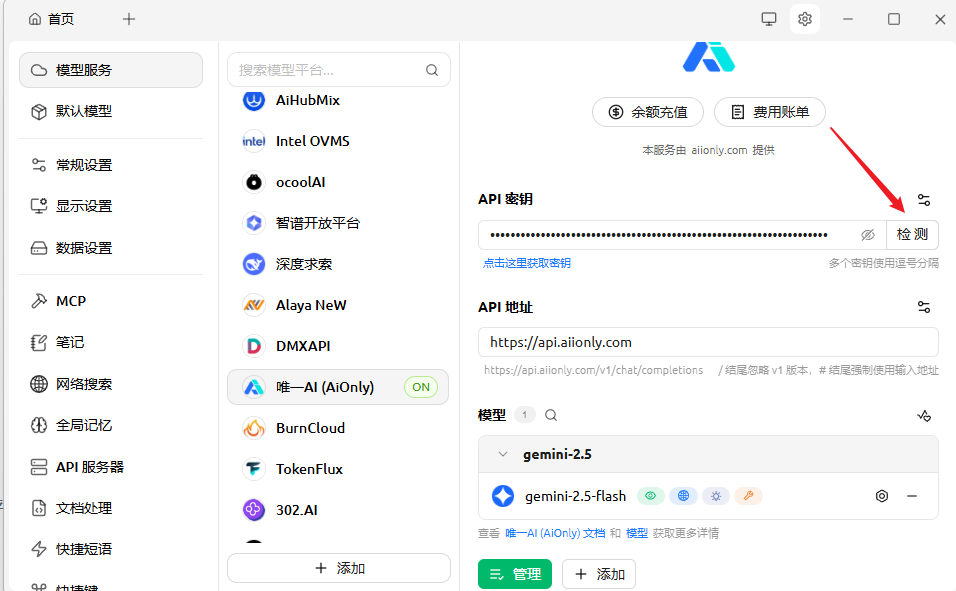This screenshot has width=956, height=591.
Task: Click the web search globe tag on gemini-2.5-flash
Action: point(683,496)
